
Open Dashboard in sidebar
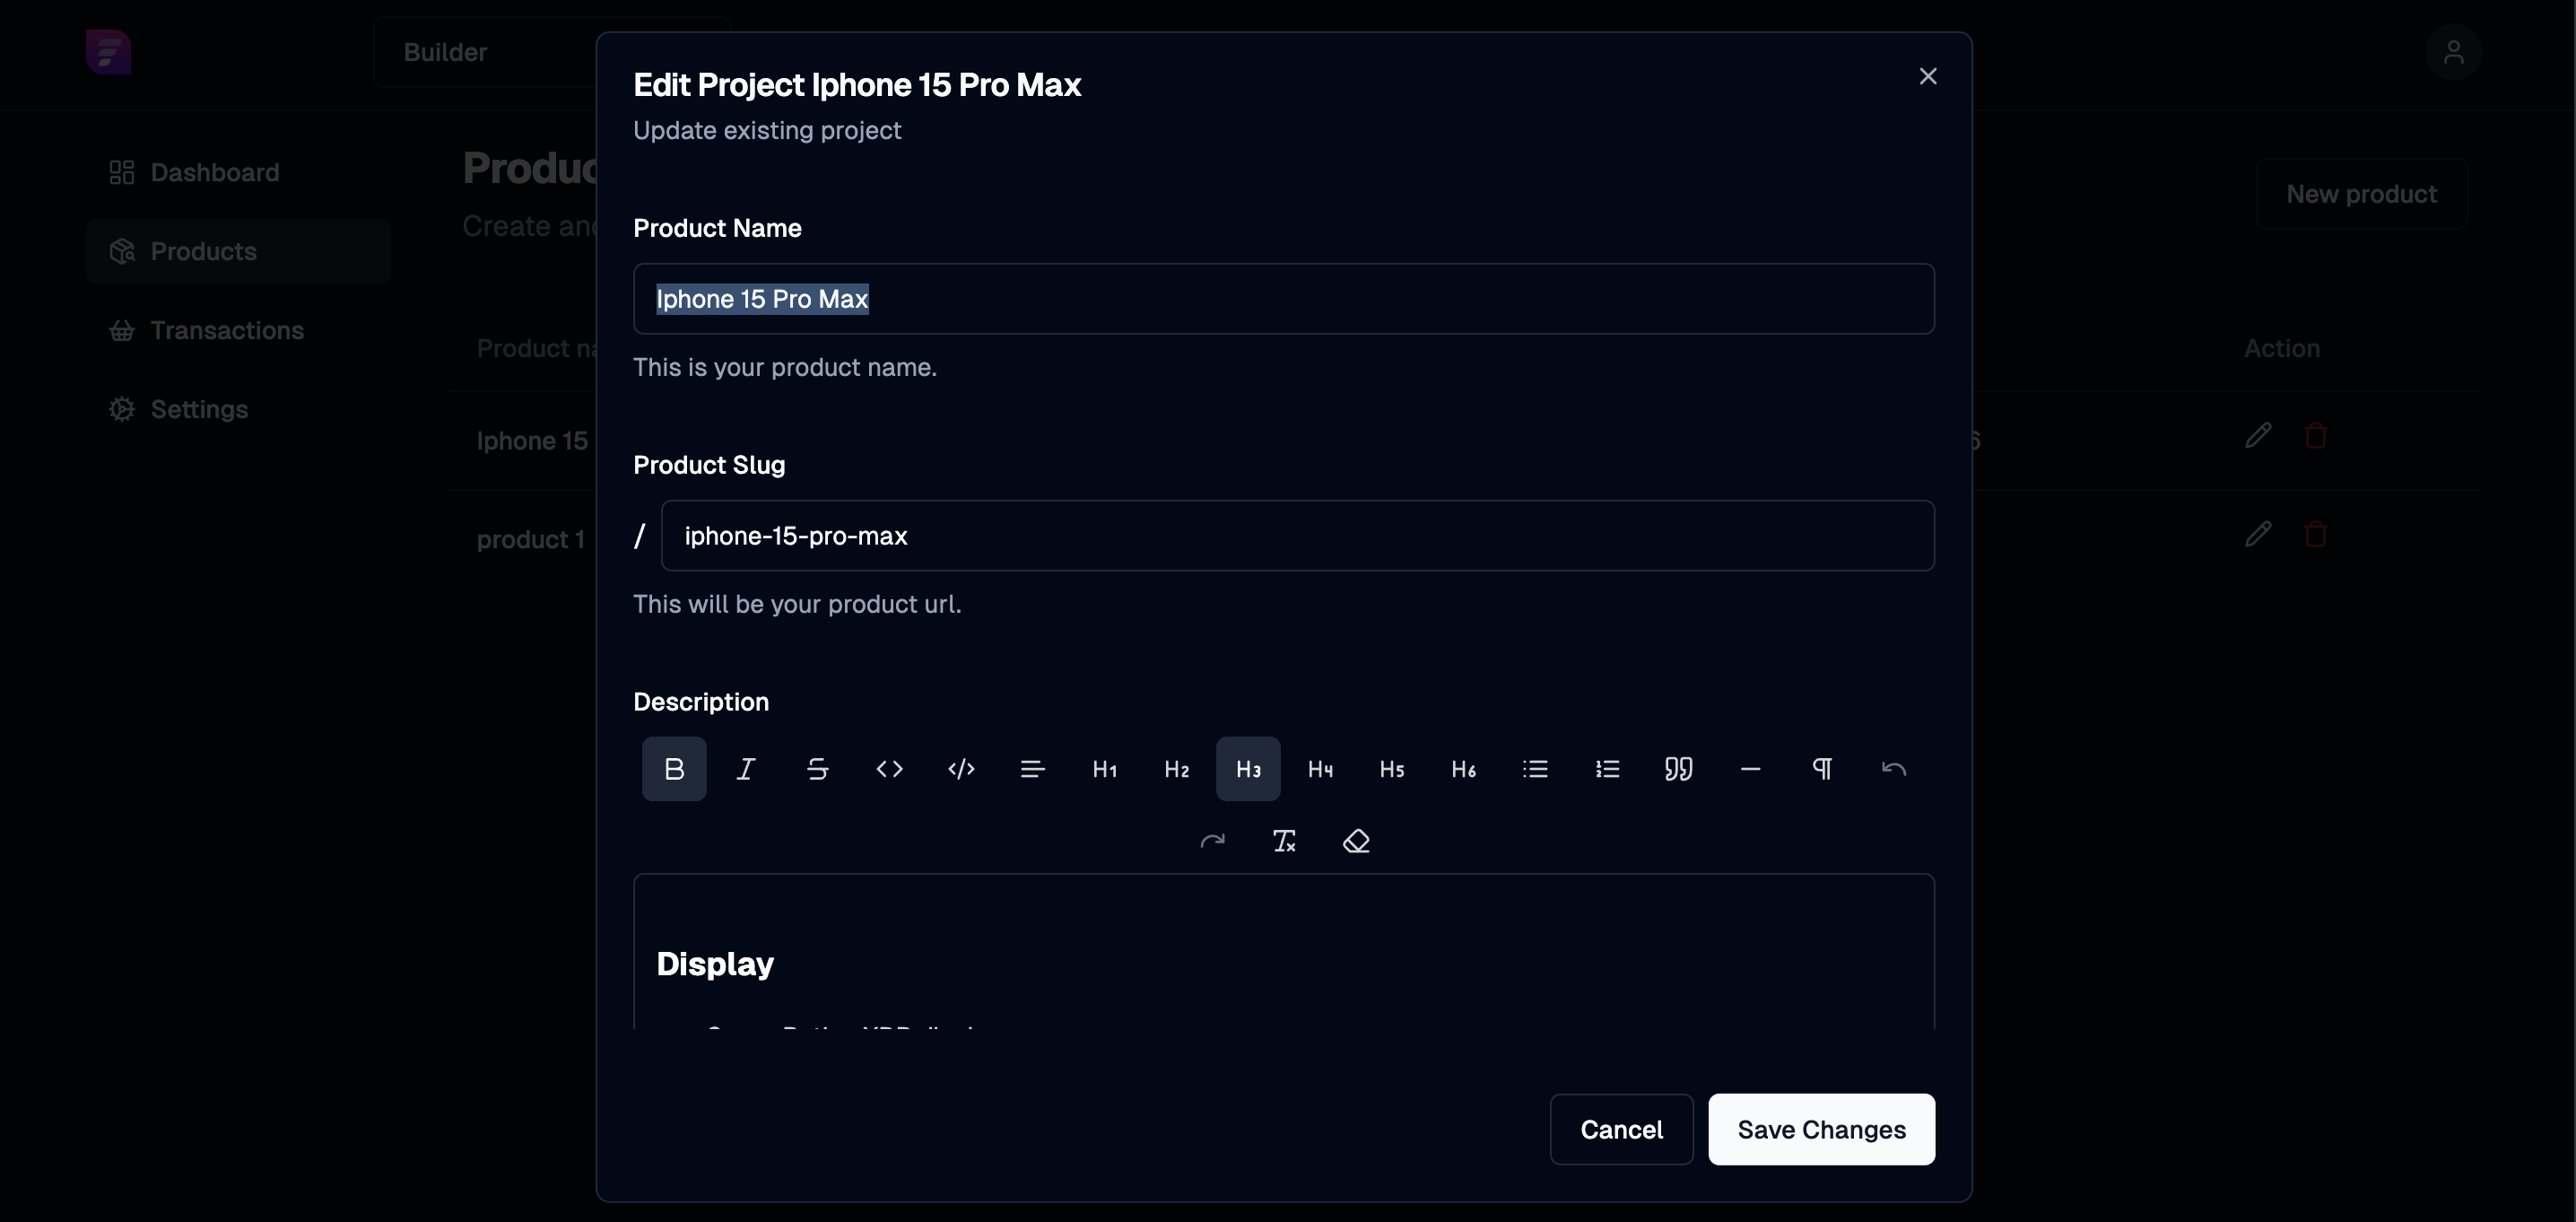point(238,172)
